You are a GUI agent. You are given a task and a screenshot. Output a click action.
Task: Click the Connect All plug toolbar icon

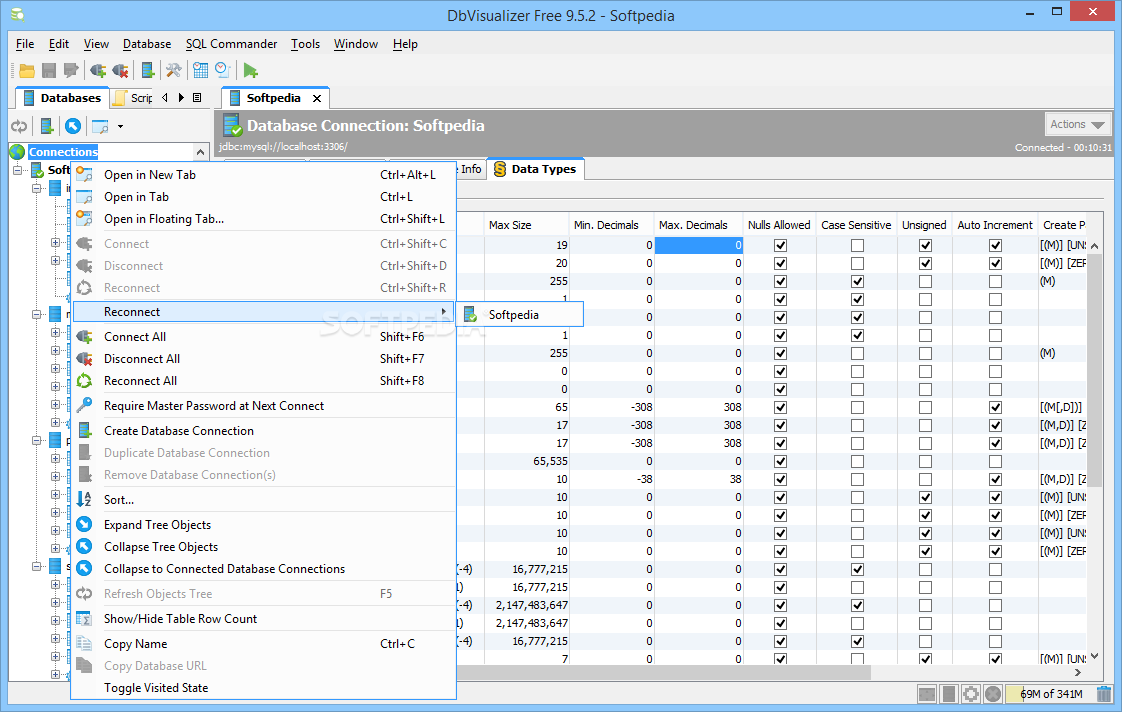pyautogui.click(x=98, y=70)
